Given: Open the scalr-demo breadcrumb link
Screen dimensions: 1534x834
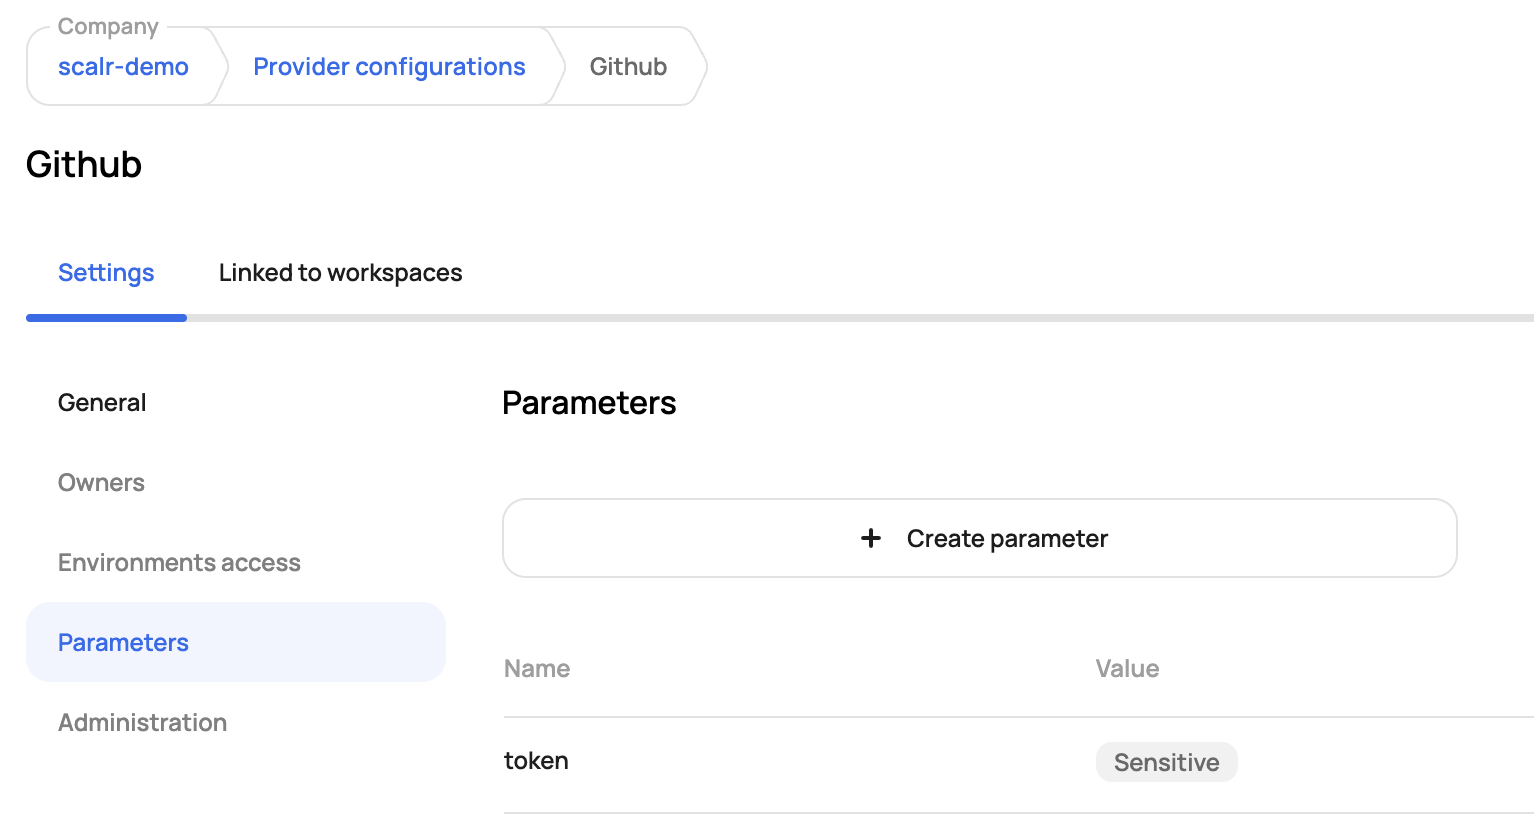Looking at the screenshot, I should pyautogui.click(x=123, y=67).
